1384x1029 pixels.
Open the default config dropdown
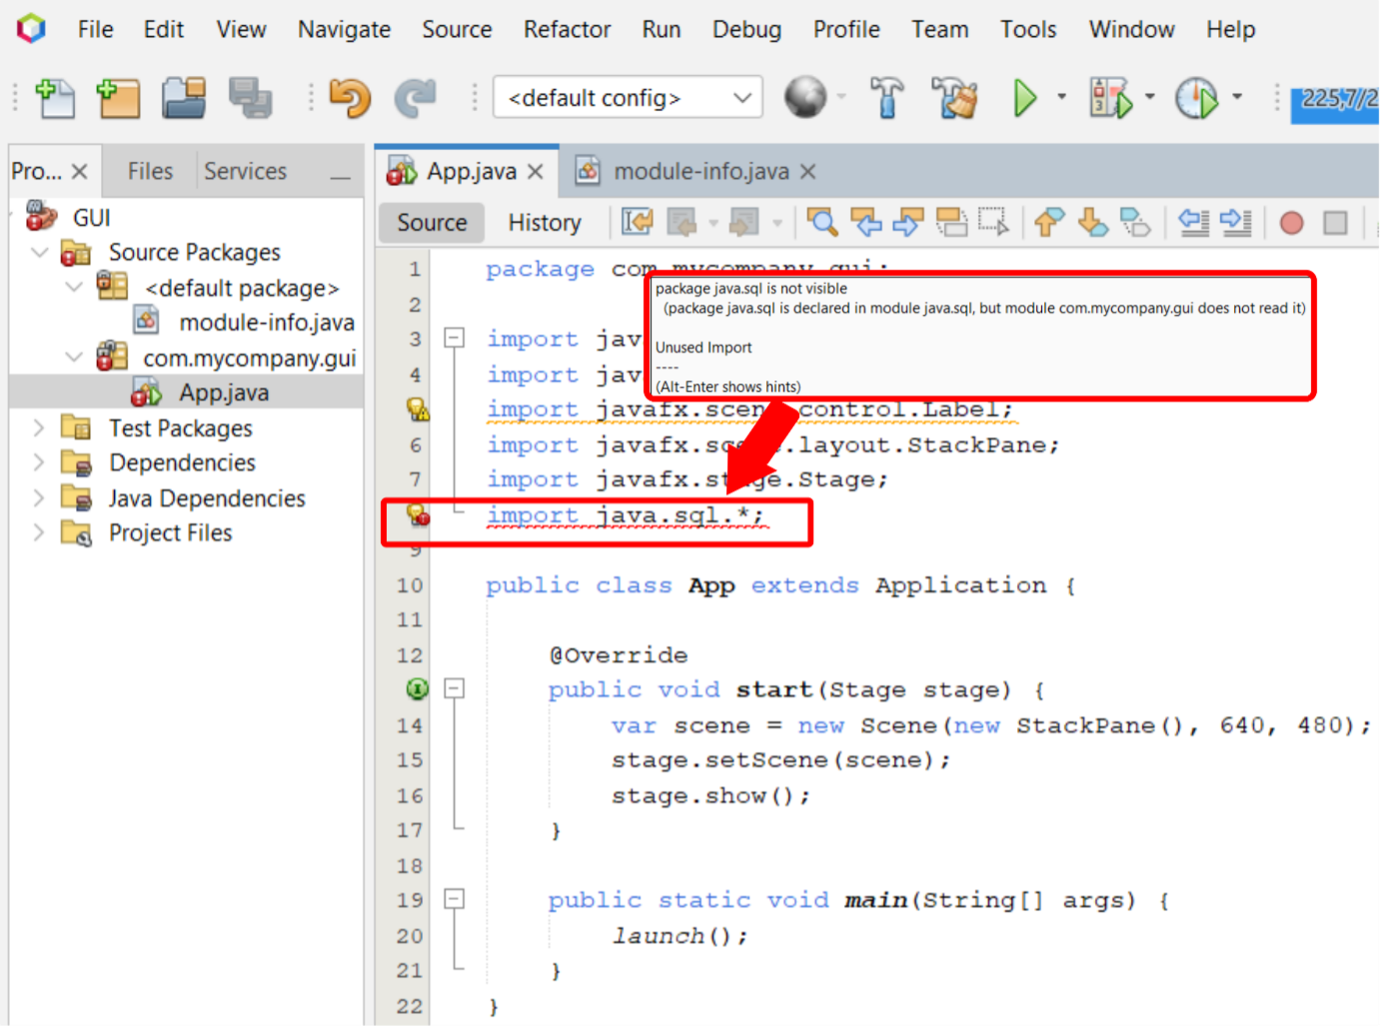pyautogui.click(x=741, y=97)
